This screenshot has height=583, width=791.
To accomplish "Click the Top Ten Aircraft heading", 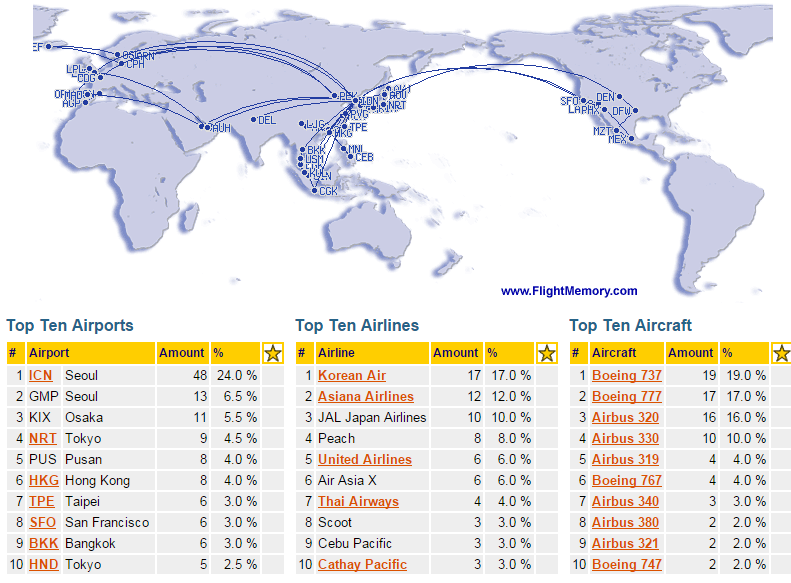I will pos(631,325).
